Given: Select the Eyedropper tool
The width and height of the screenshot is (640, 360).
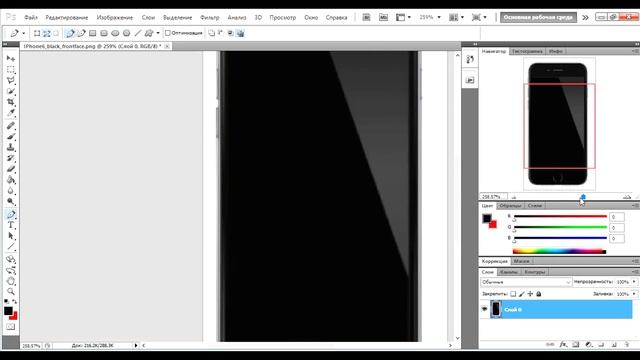Looking at the screenshot, I should click(x=11, y=113).
